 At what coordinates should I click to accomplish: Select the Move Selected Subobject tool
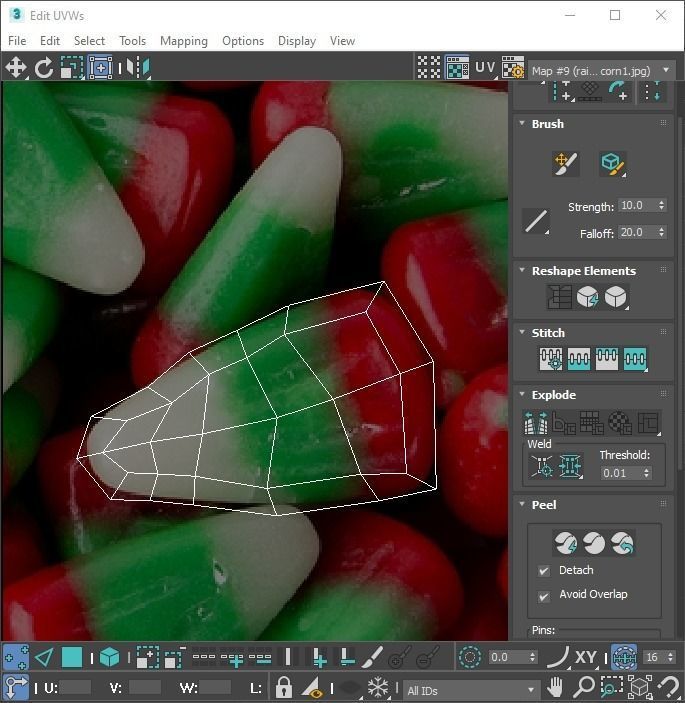pos(16,68)
